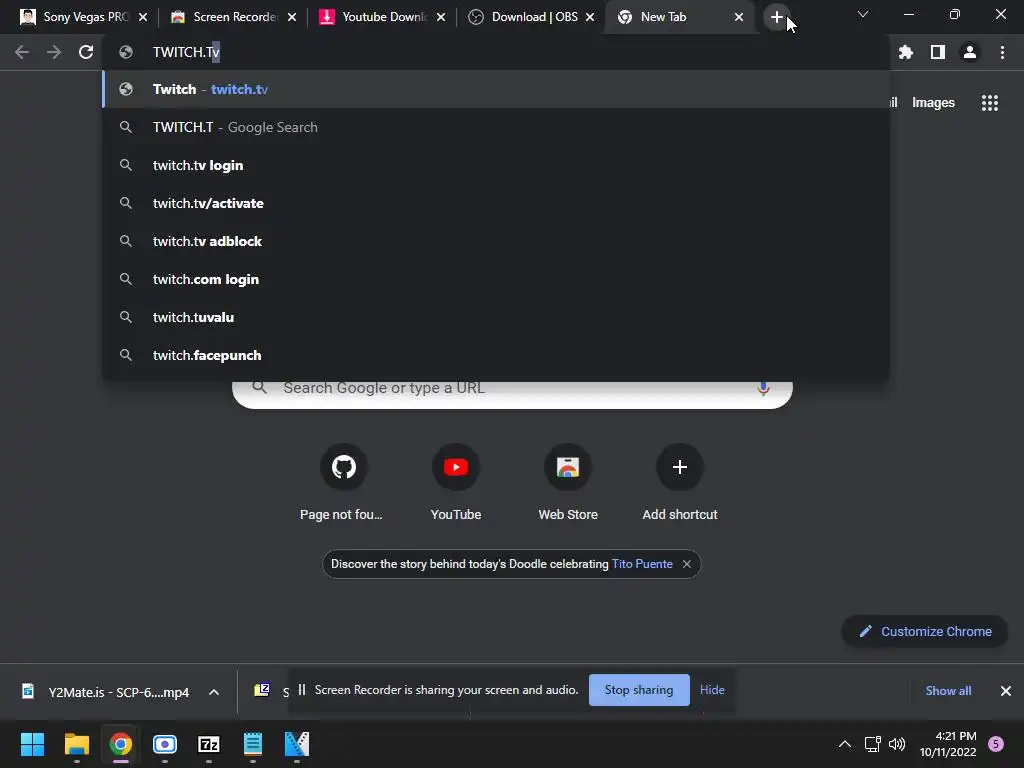Click Stop sharing button

pos(639,690)
